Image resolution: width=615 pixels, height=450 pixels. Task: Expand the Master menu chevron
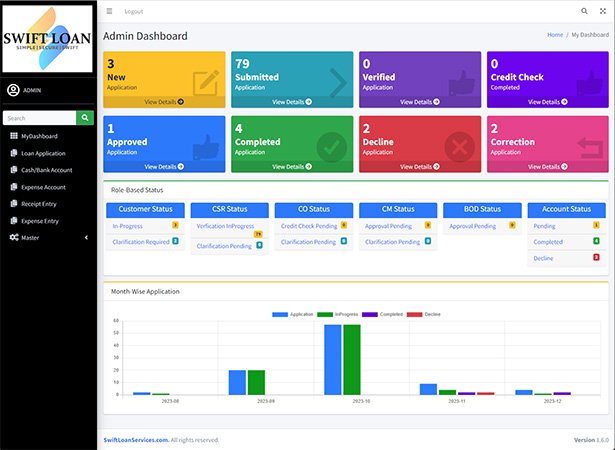[x=86, y=237]
